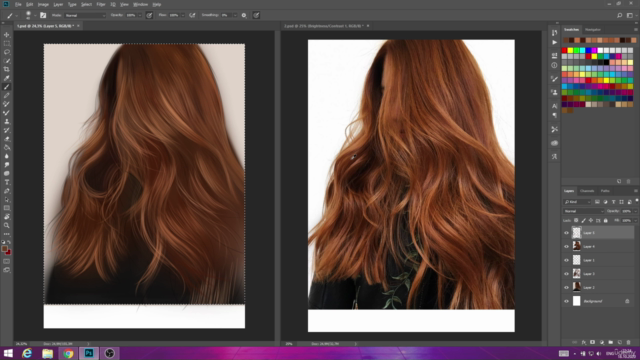Open the foreground color swatch in toolbox
The width and height of the screenshot is (640, 360).
tap(4, 249)
